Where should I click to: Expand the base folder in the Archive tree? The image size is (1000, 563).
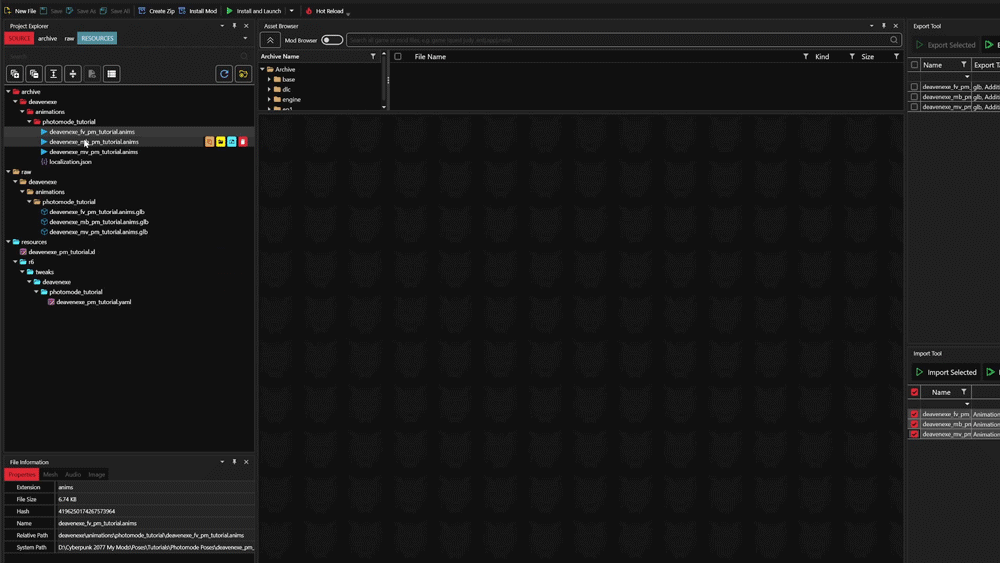[269, 79]
